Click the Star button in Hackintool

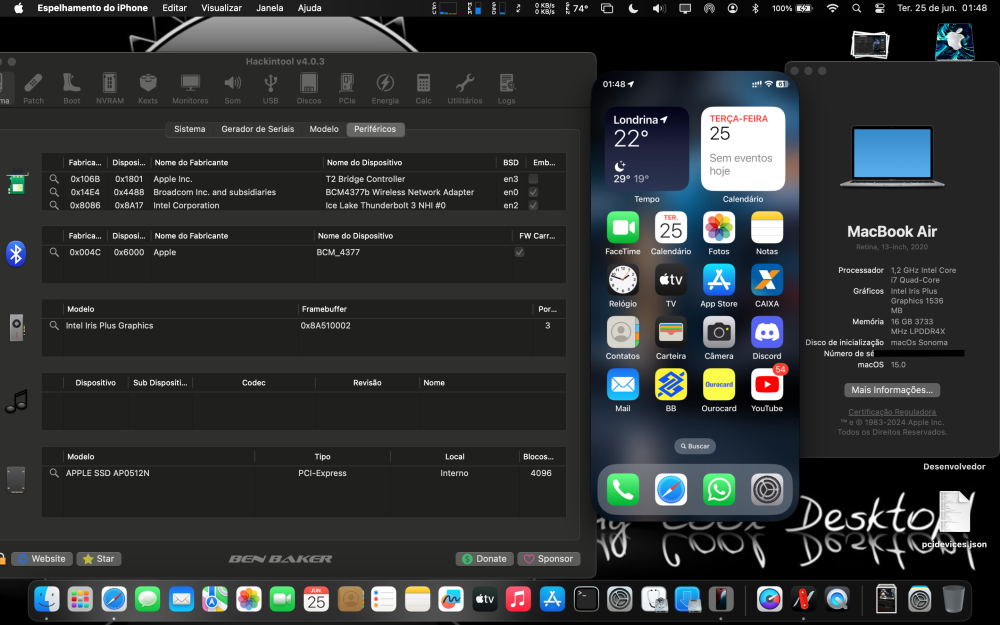[x=99, y=559]
